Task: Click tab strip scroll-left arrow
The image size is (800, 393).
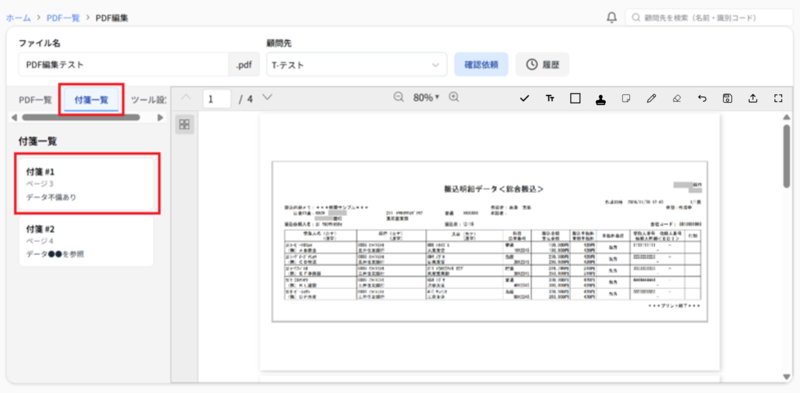Action: pyautogui.click(x=14, y=117)
